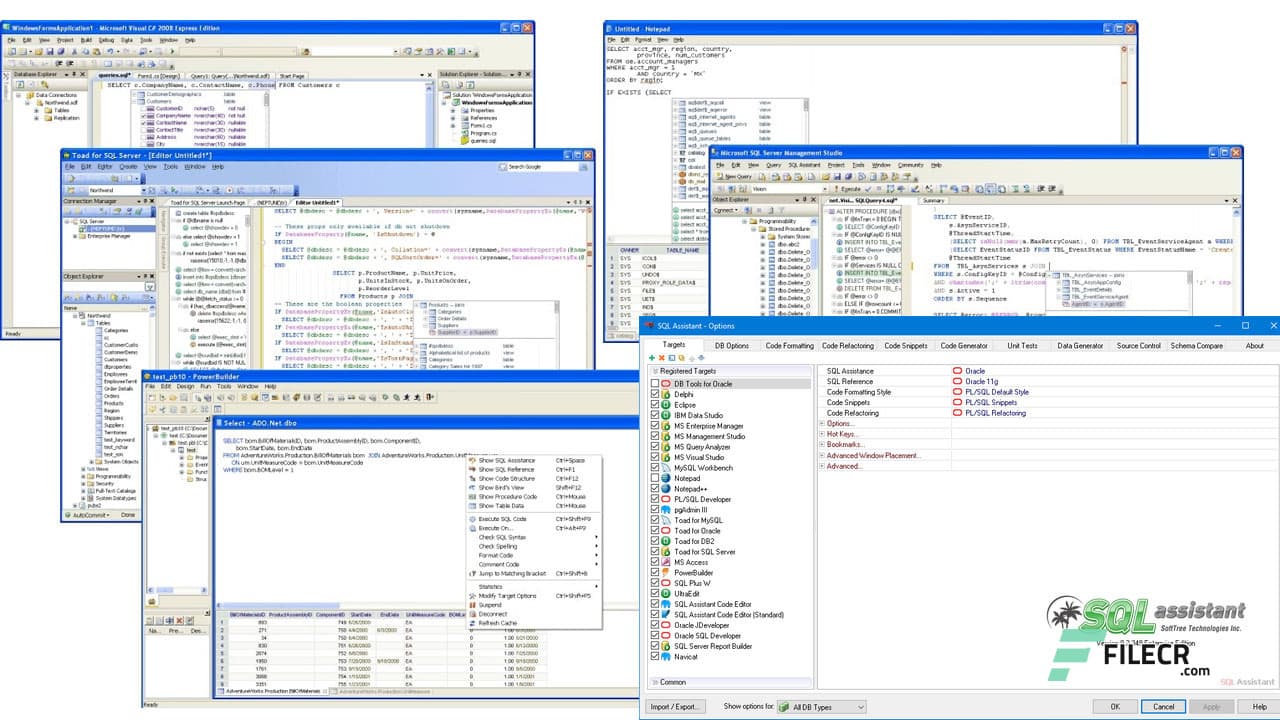Click the Execute SQL Code icon in context menu

click(x=471, y=518)
